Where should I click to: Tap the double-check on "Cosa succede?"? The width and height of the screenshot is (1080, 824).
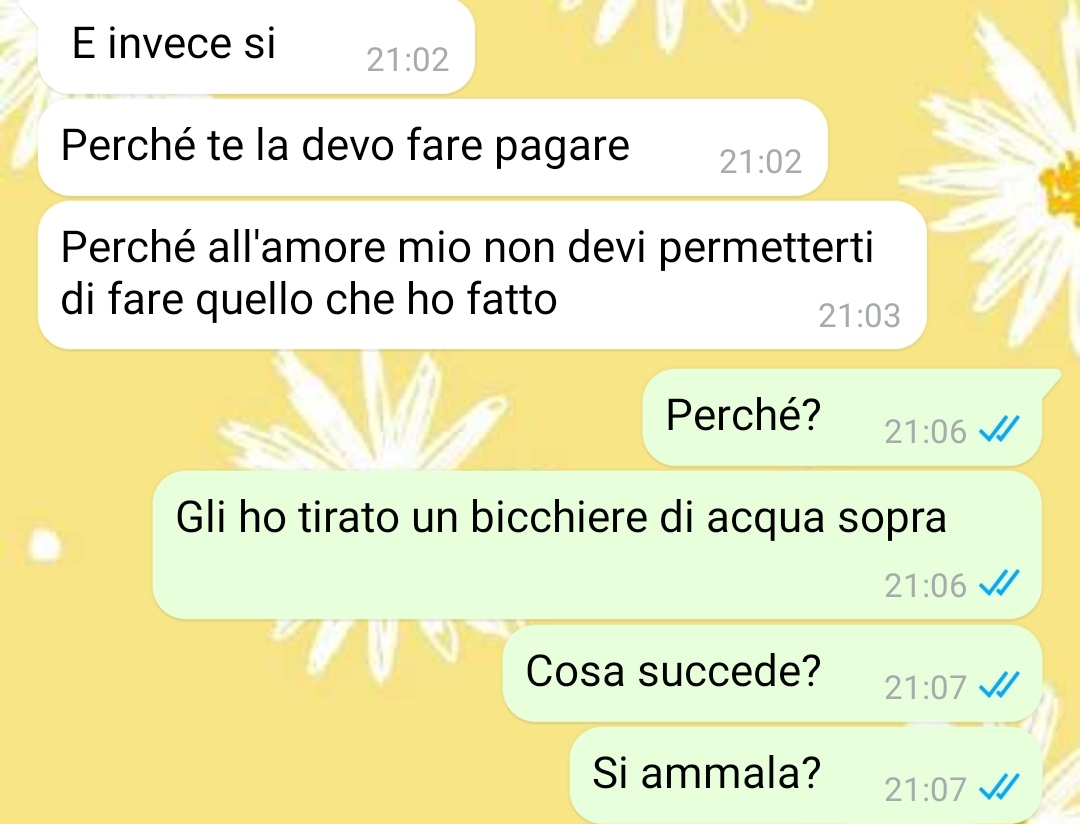tap(999, 686)
